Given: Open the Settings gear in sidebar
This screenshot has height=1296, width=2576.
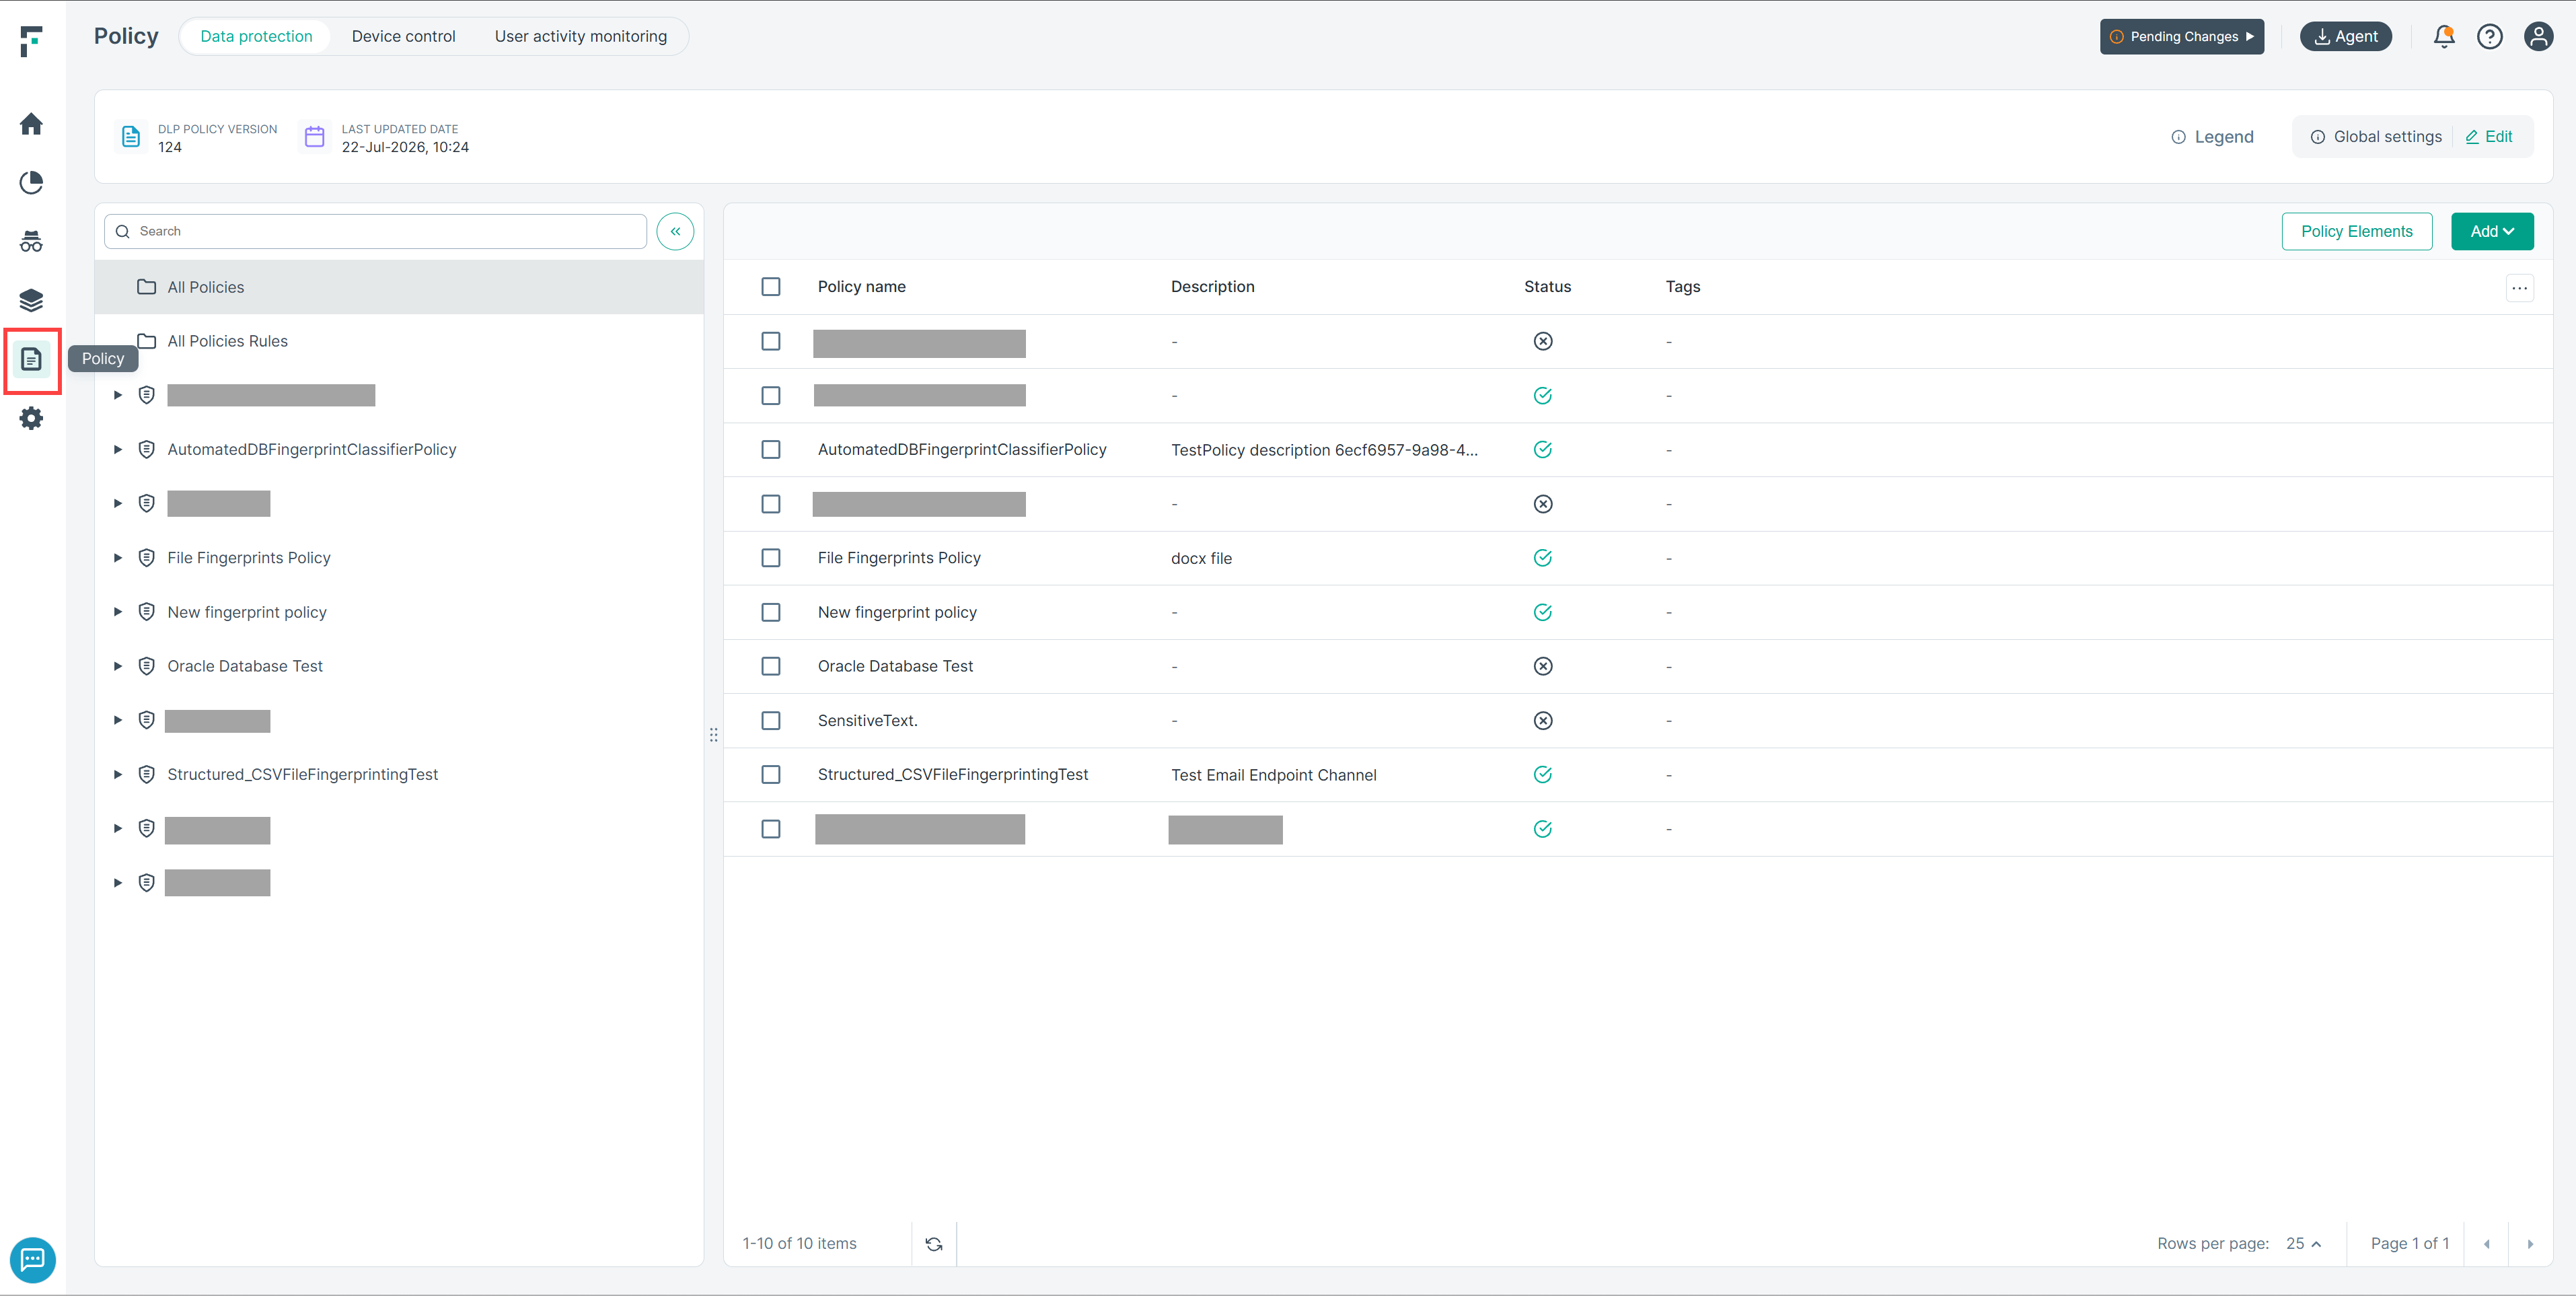Looking at the screenshot, I should click(x=31, y=418).
